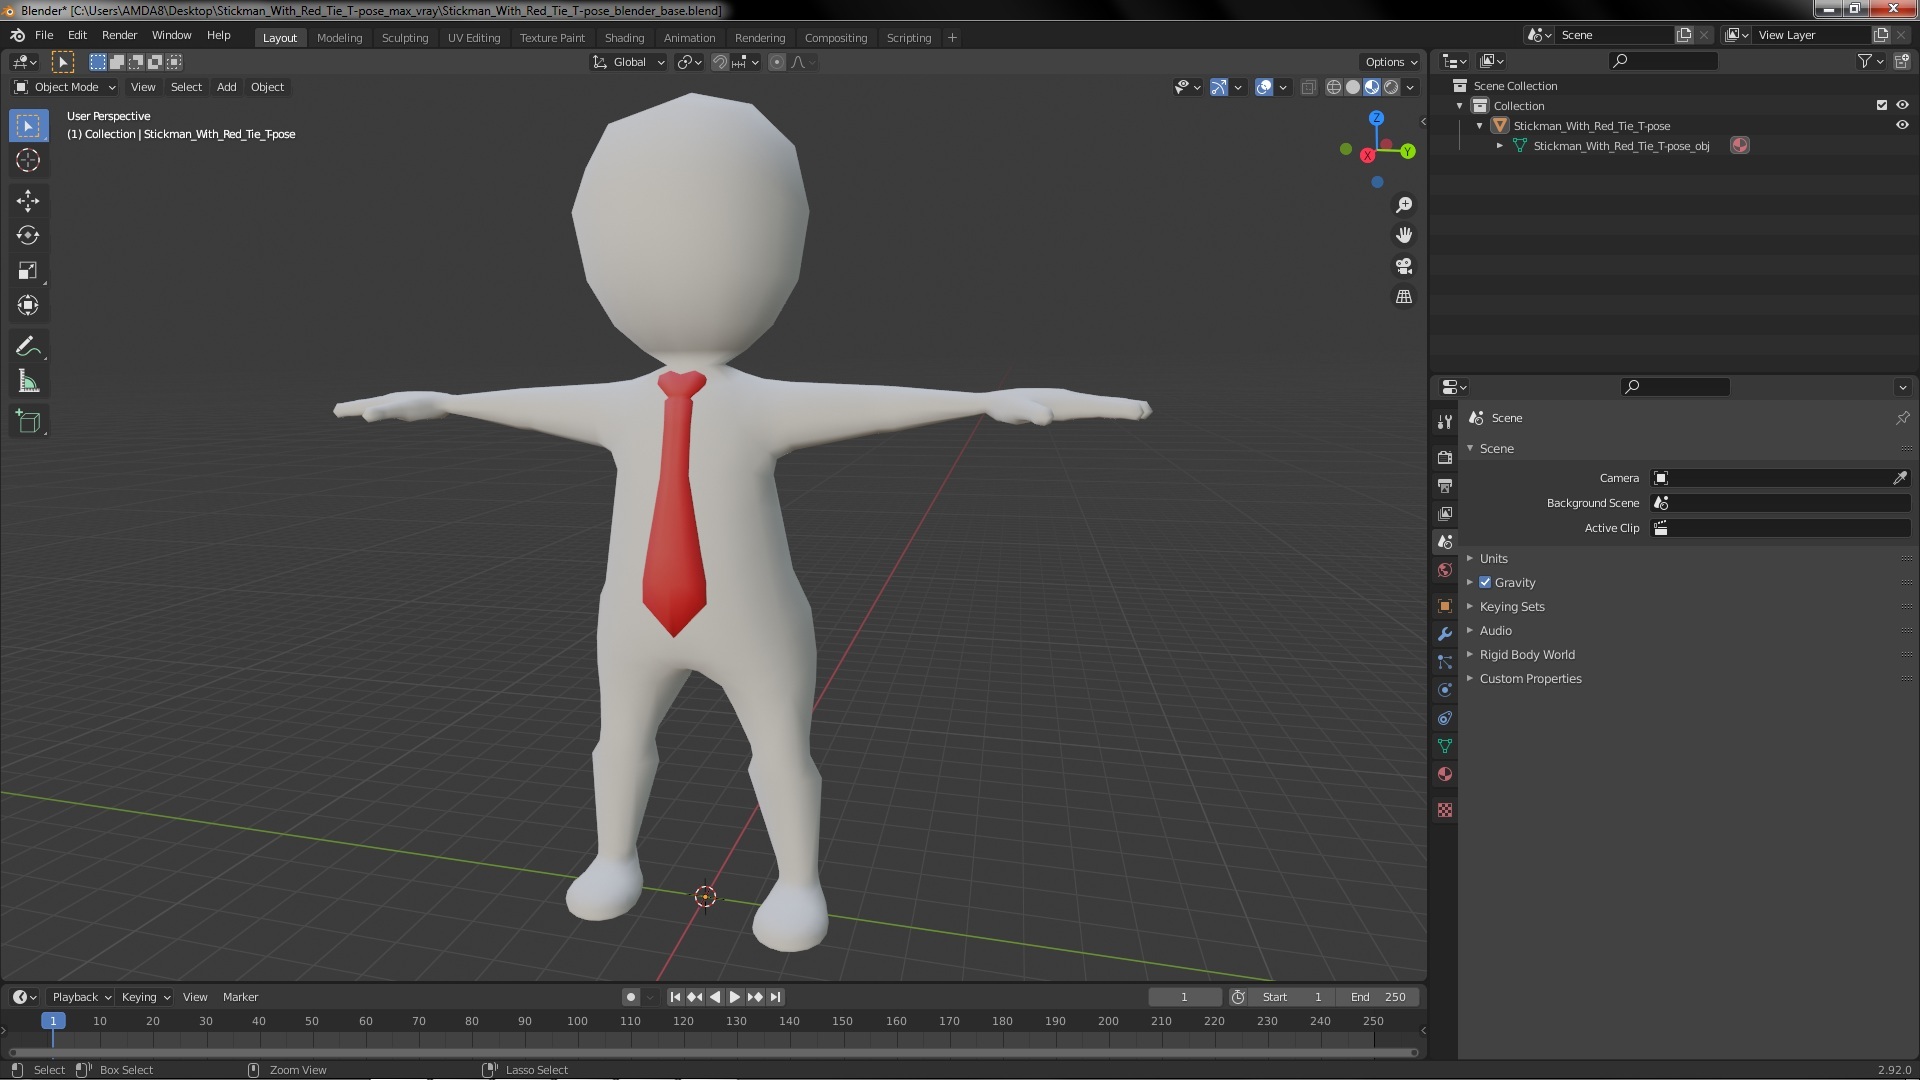The height and width of the screenshot is (1080, 1920).
Task: Click the play animation button
Action: coord(735,997)
